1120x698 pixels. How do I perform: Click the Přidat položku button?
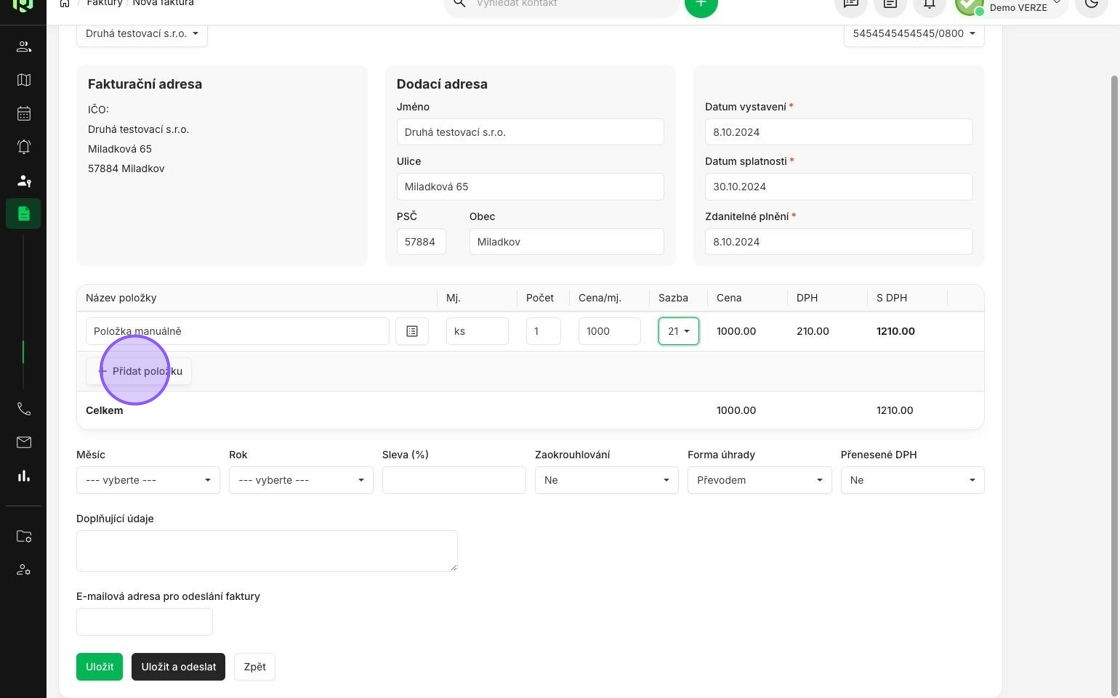tap(139, 371)
